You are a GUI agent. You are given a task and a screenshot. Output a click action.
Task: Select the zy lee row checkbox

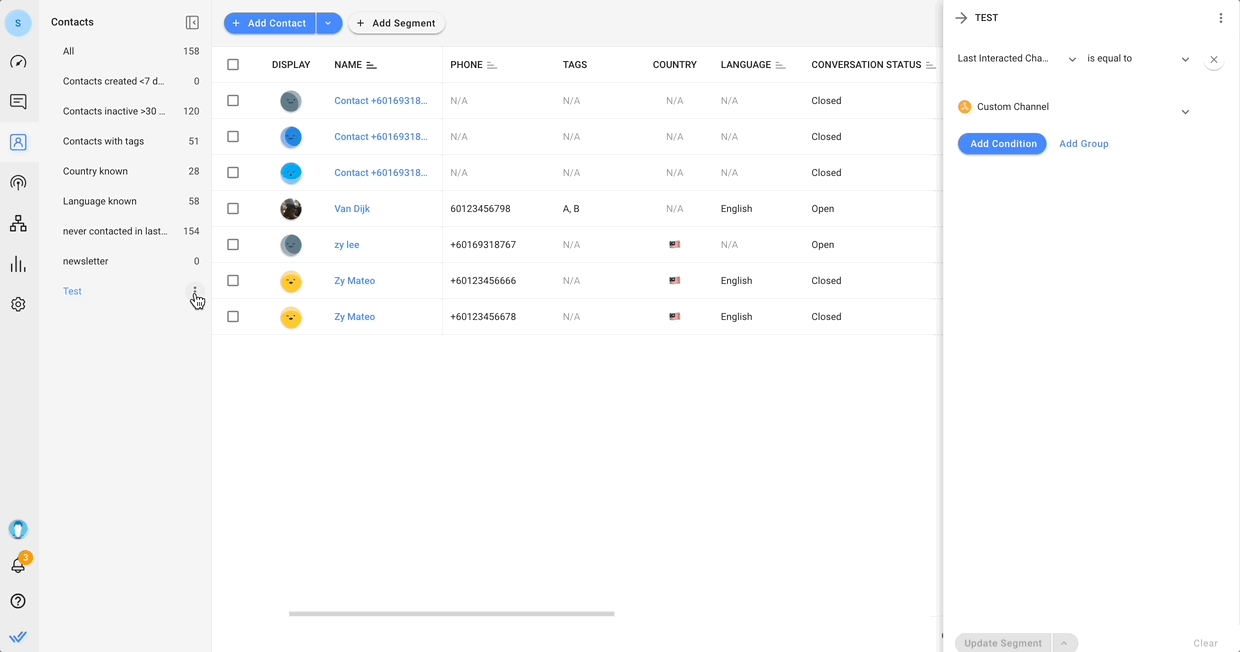[x=233, y=245]
